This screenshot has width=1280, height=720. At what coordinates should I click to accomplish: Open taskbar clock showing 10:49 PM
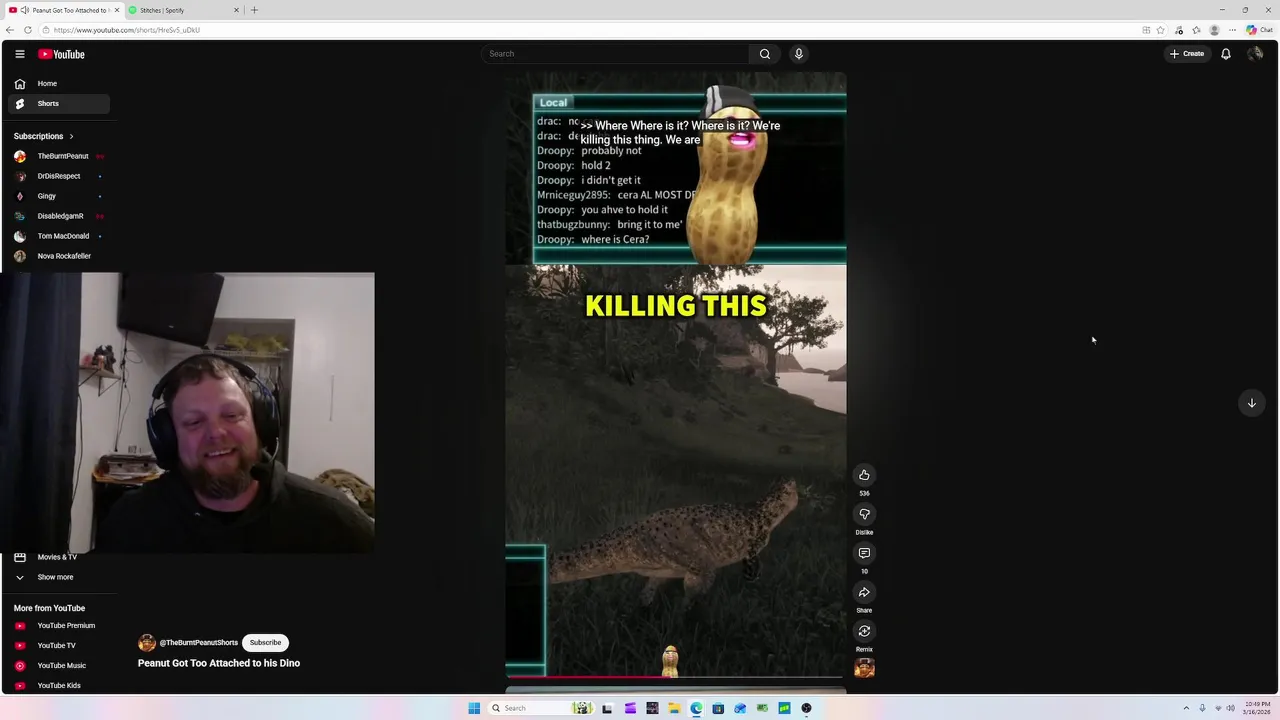pyautogui.click(x=1257, y=708)
